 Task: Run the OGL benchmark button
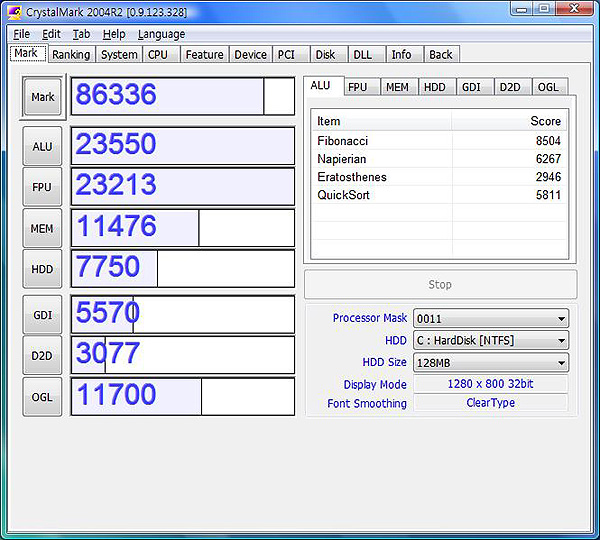42,397
